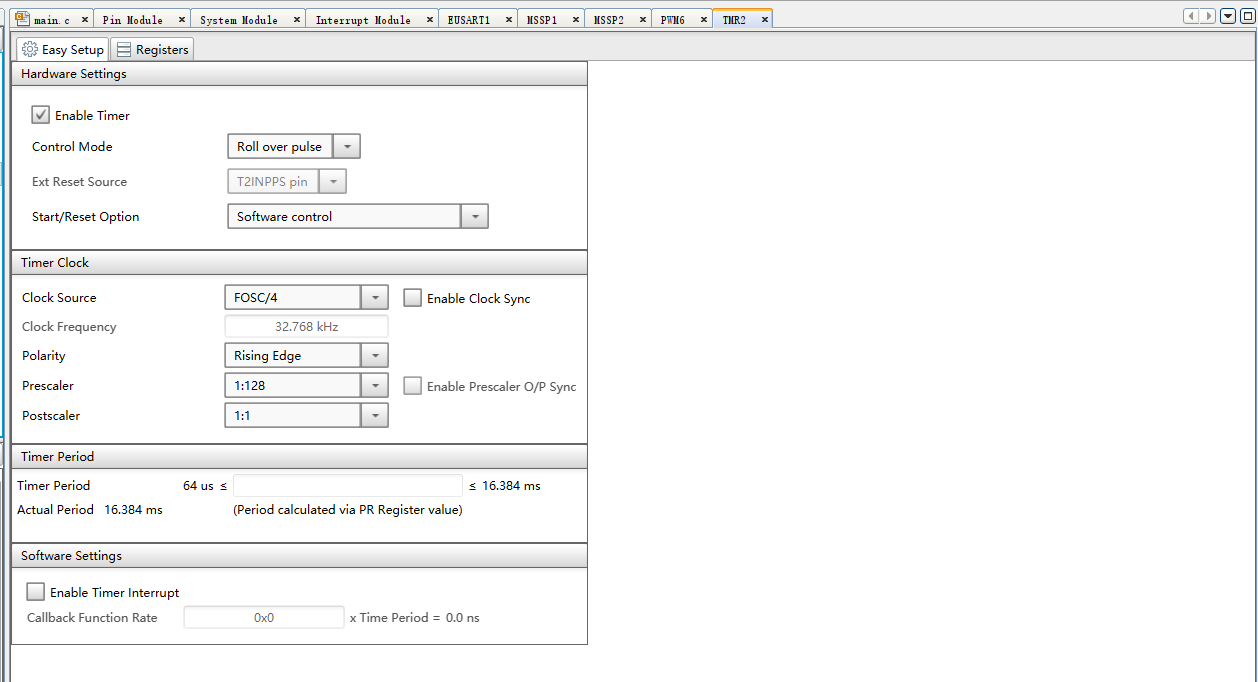Close the TMR2 tab
The image size is (1258, 682).
coord(764,20)
